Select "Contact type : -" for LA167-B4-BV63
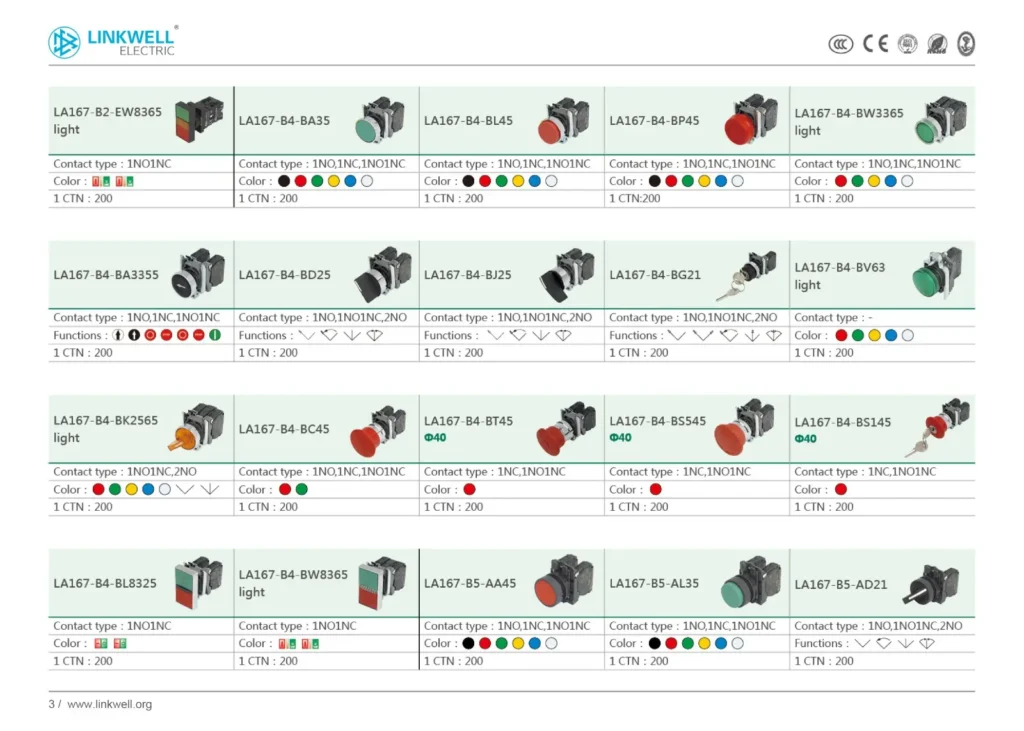 tap(833, 317)
